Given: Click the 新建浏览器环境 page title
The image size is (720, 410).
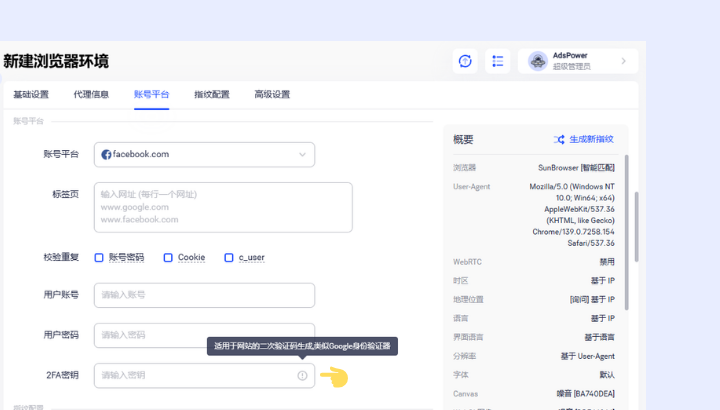Looking at the screenshot, I should pos(56,61).
